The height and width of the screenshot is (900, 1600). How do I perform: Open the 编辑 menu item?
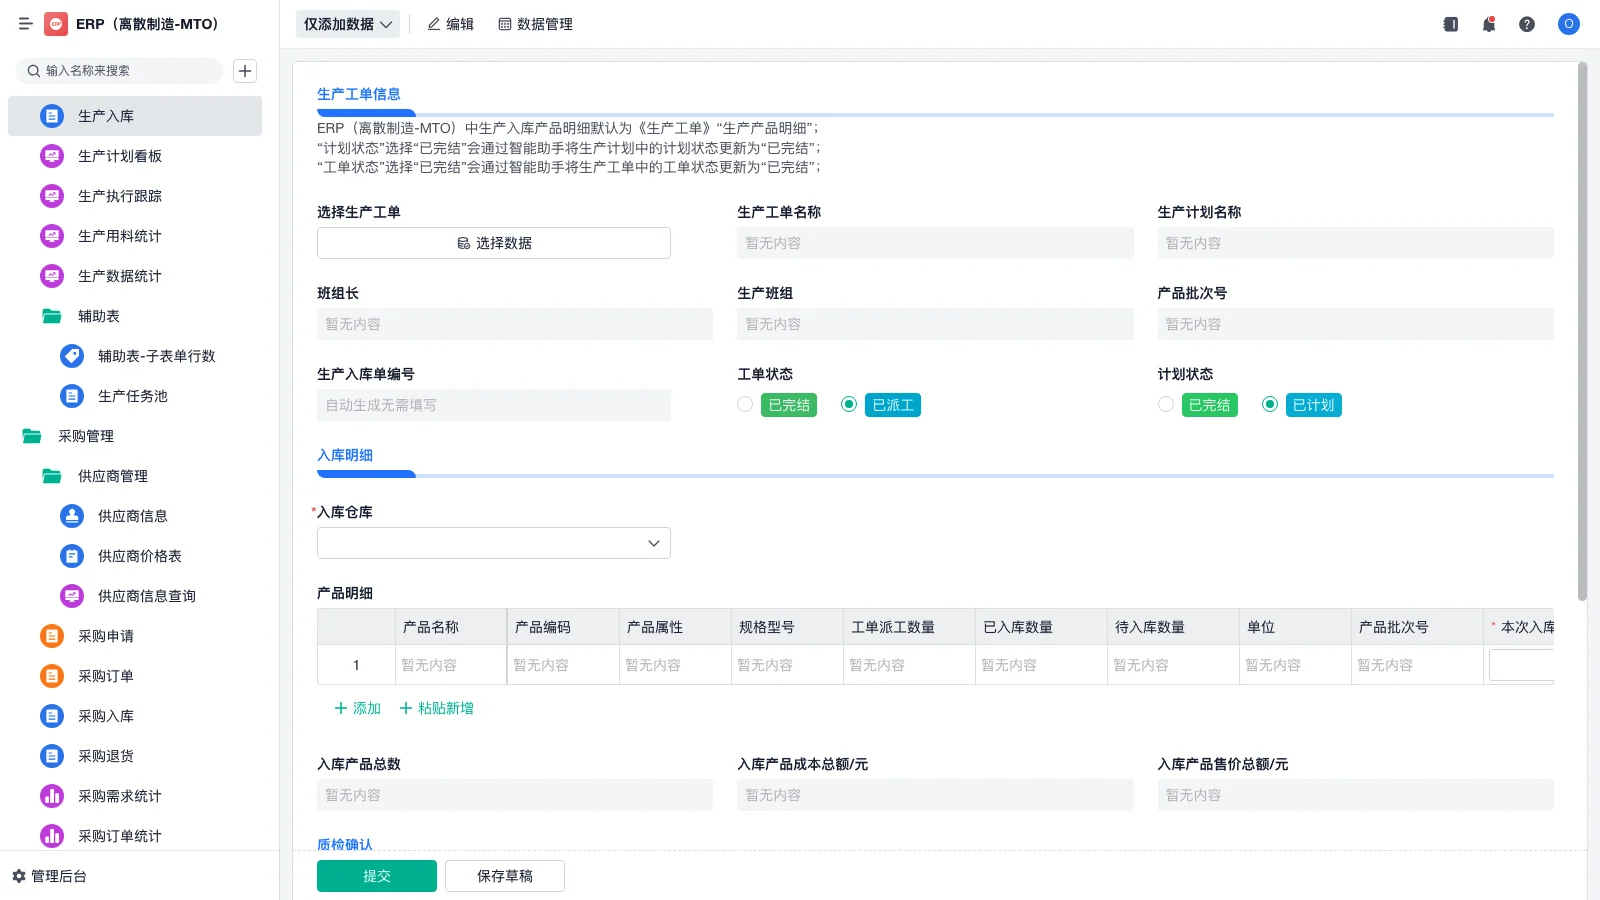point(451,24)
